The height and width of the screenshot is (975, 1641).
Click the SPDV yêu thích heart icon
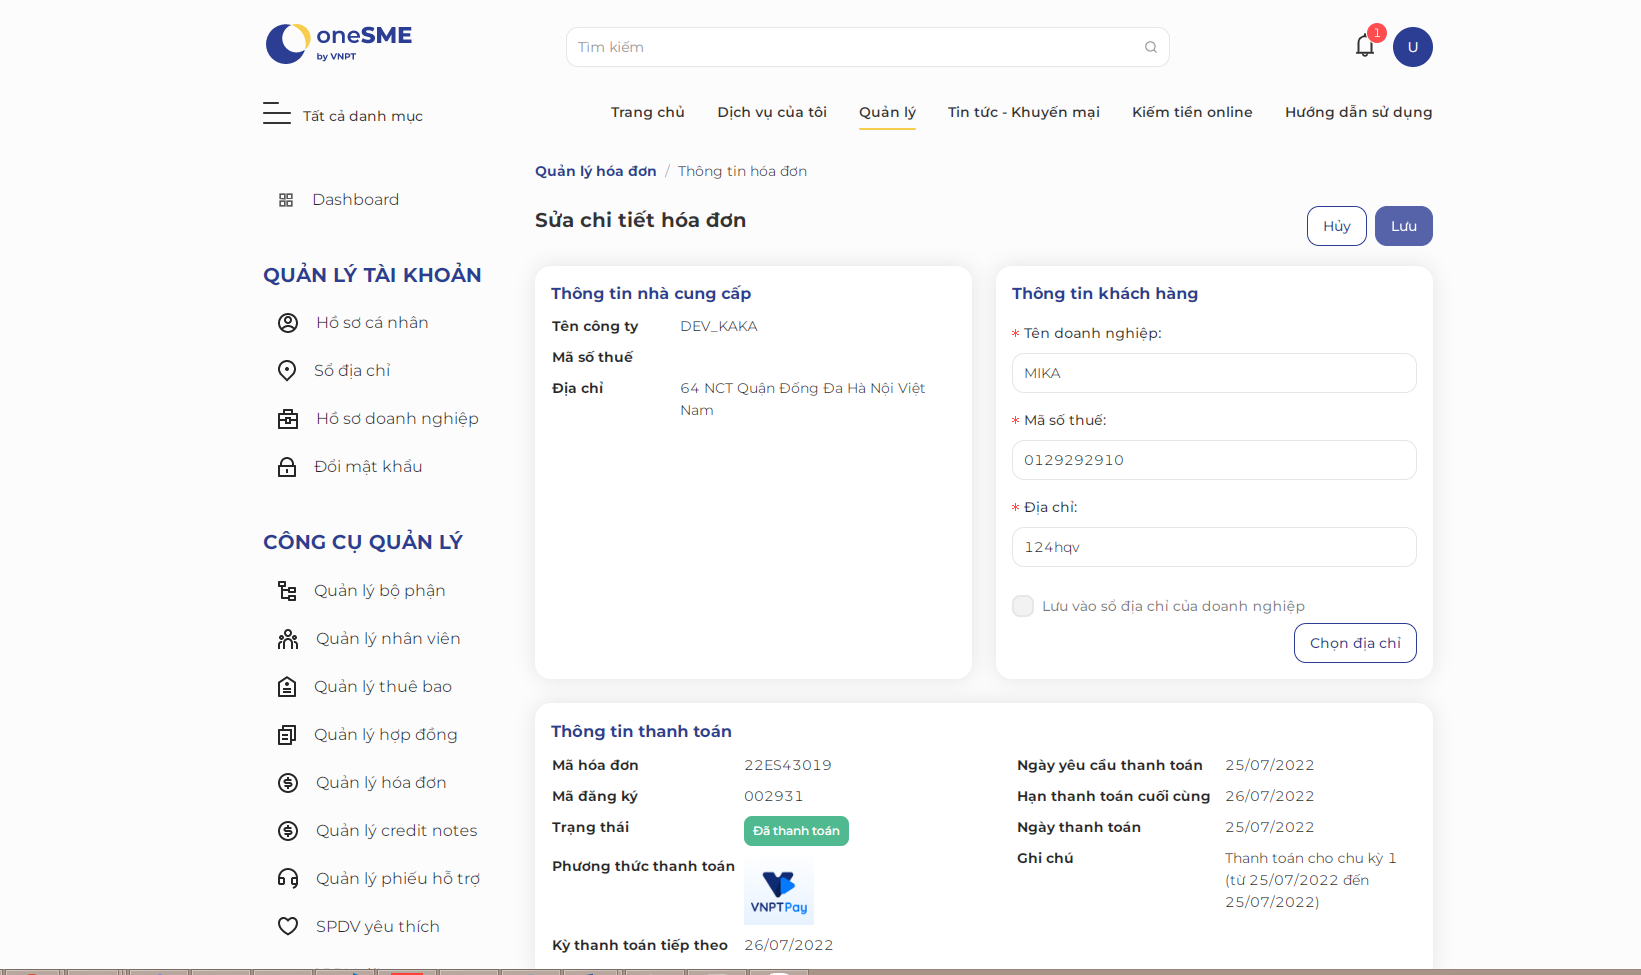[x=288, y=927]
